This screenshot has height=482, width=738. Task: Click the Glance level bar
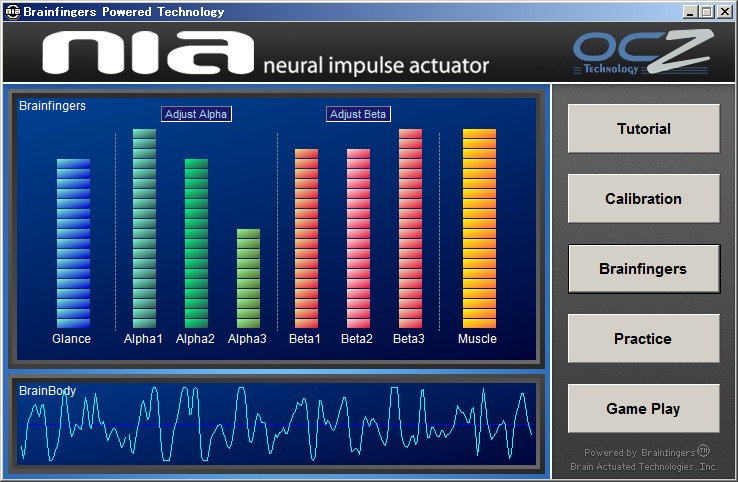tap(73, 243)
